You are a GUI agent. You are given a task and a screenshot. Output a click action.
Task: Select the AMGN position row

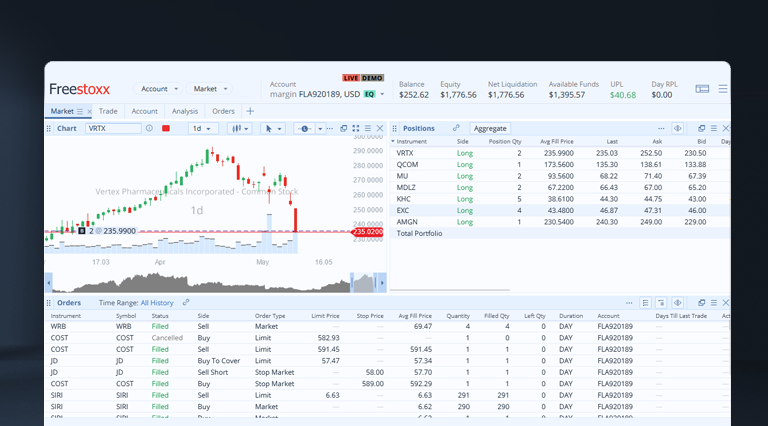(x=560, y=222)
